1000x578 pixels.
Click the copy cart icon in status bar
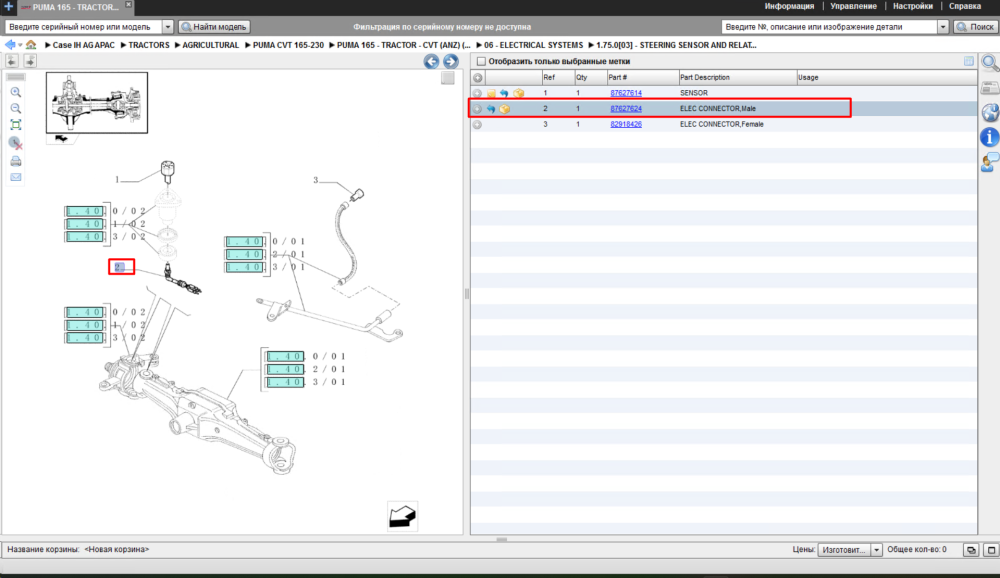[x=971, y=549]
